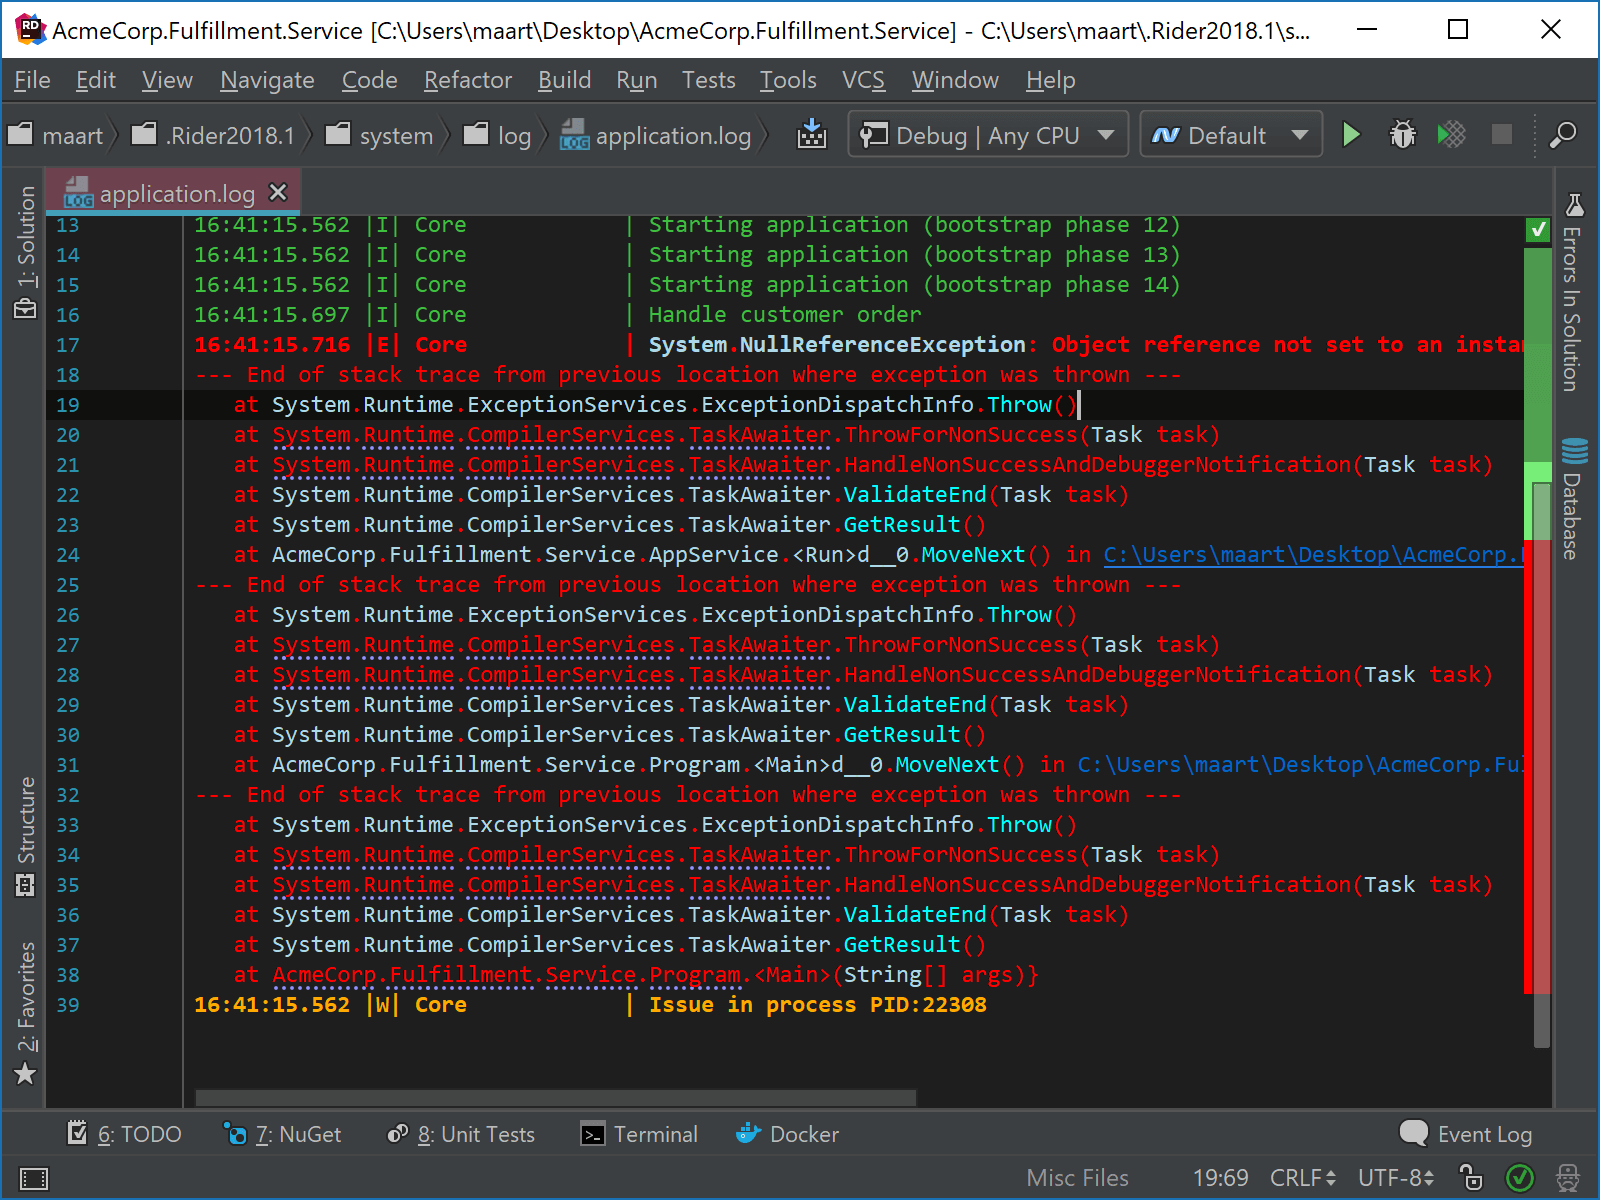Screen dimensions: 1600x1200
Task: Click the 19:69 caret position indicator
Action: [1220, 1178]
